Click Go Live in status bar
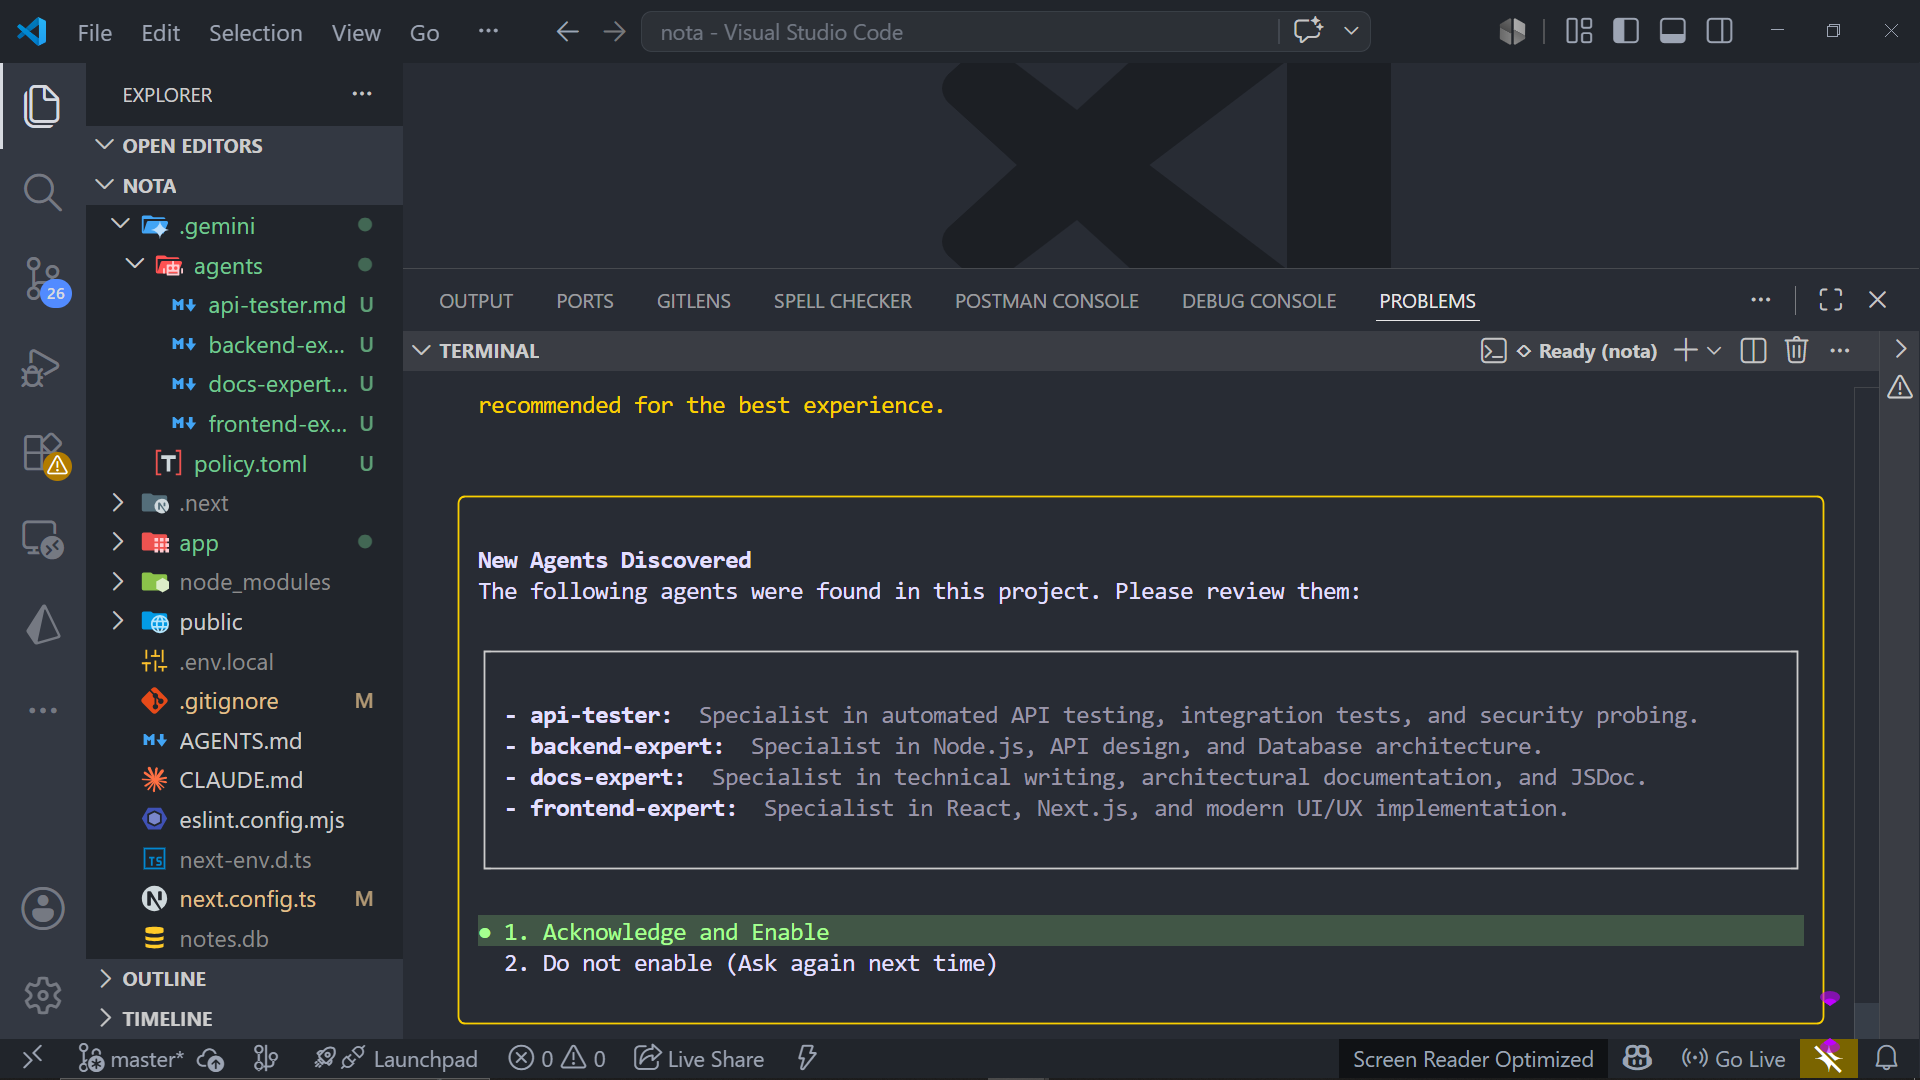This screenshot has height=1080, width=1920. pyautogui.click(x=1734, y=1059)
